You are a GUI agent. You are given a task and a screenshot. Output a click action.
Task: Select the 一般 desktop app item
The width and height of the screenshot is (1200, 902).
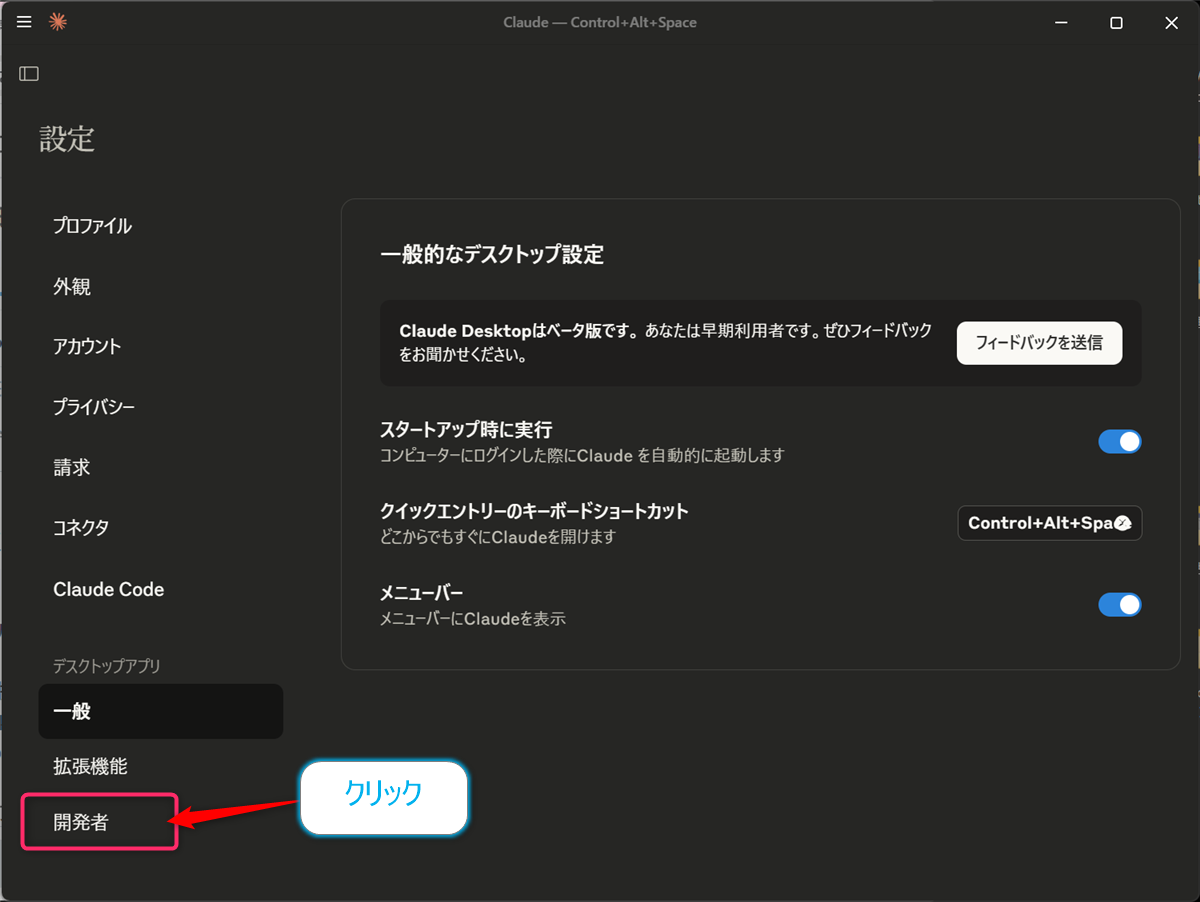tap(161, 711)
